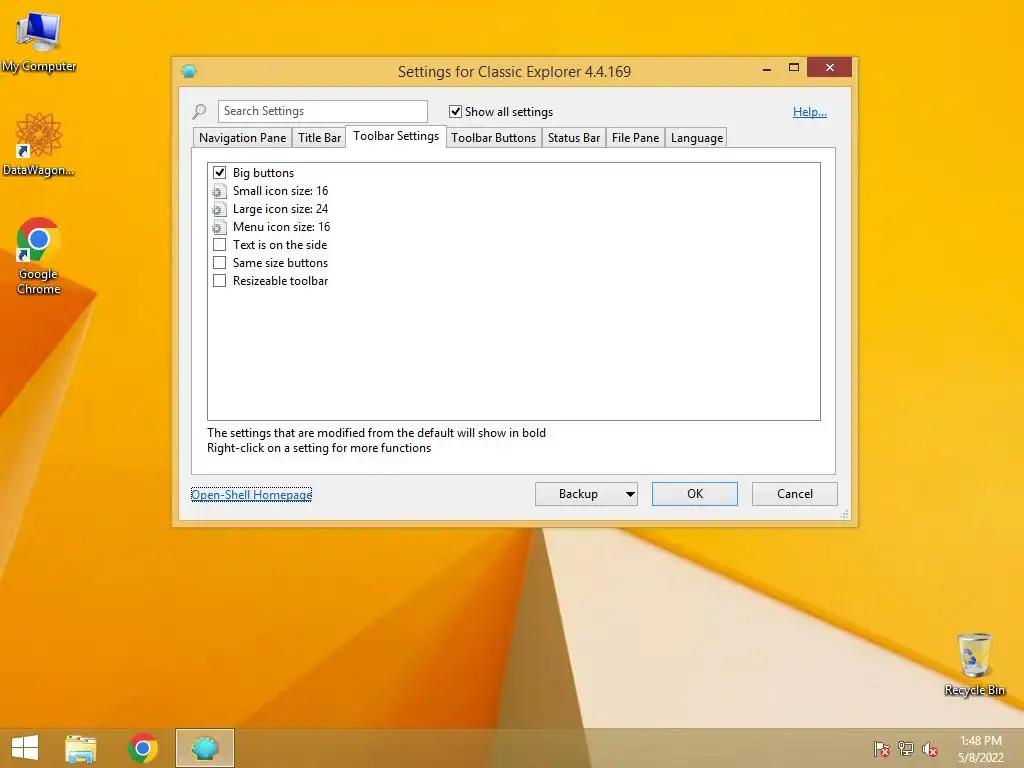Click the Cancel button
1024x768 pixels.
point(795,494)
